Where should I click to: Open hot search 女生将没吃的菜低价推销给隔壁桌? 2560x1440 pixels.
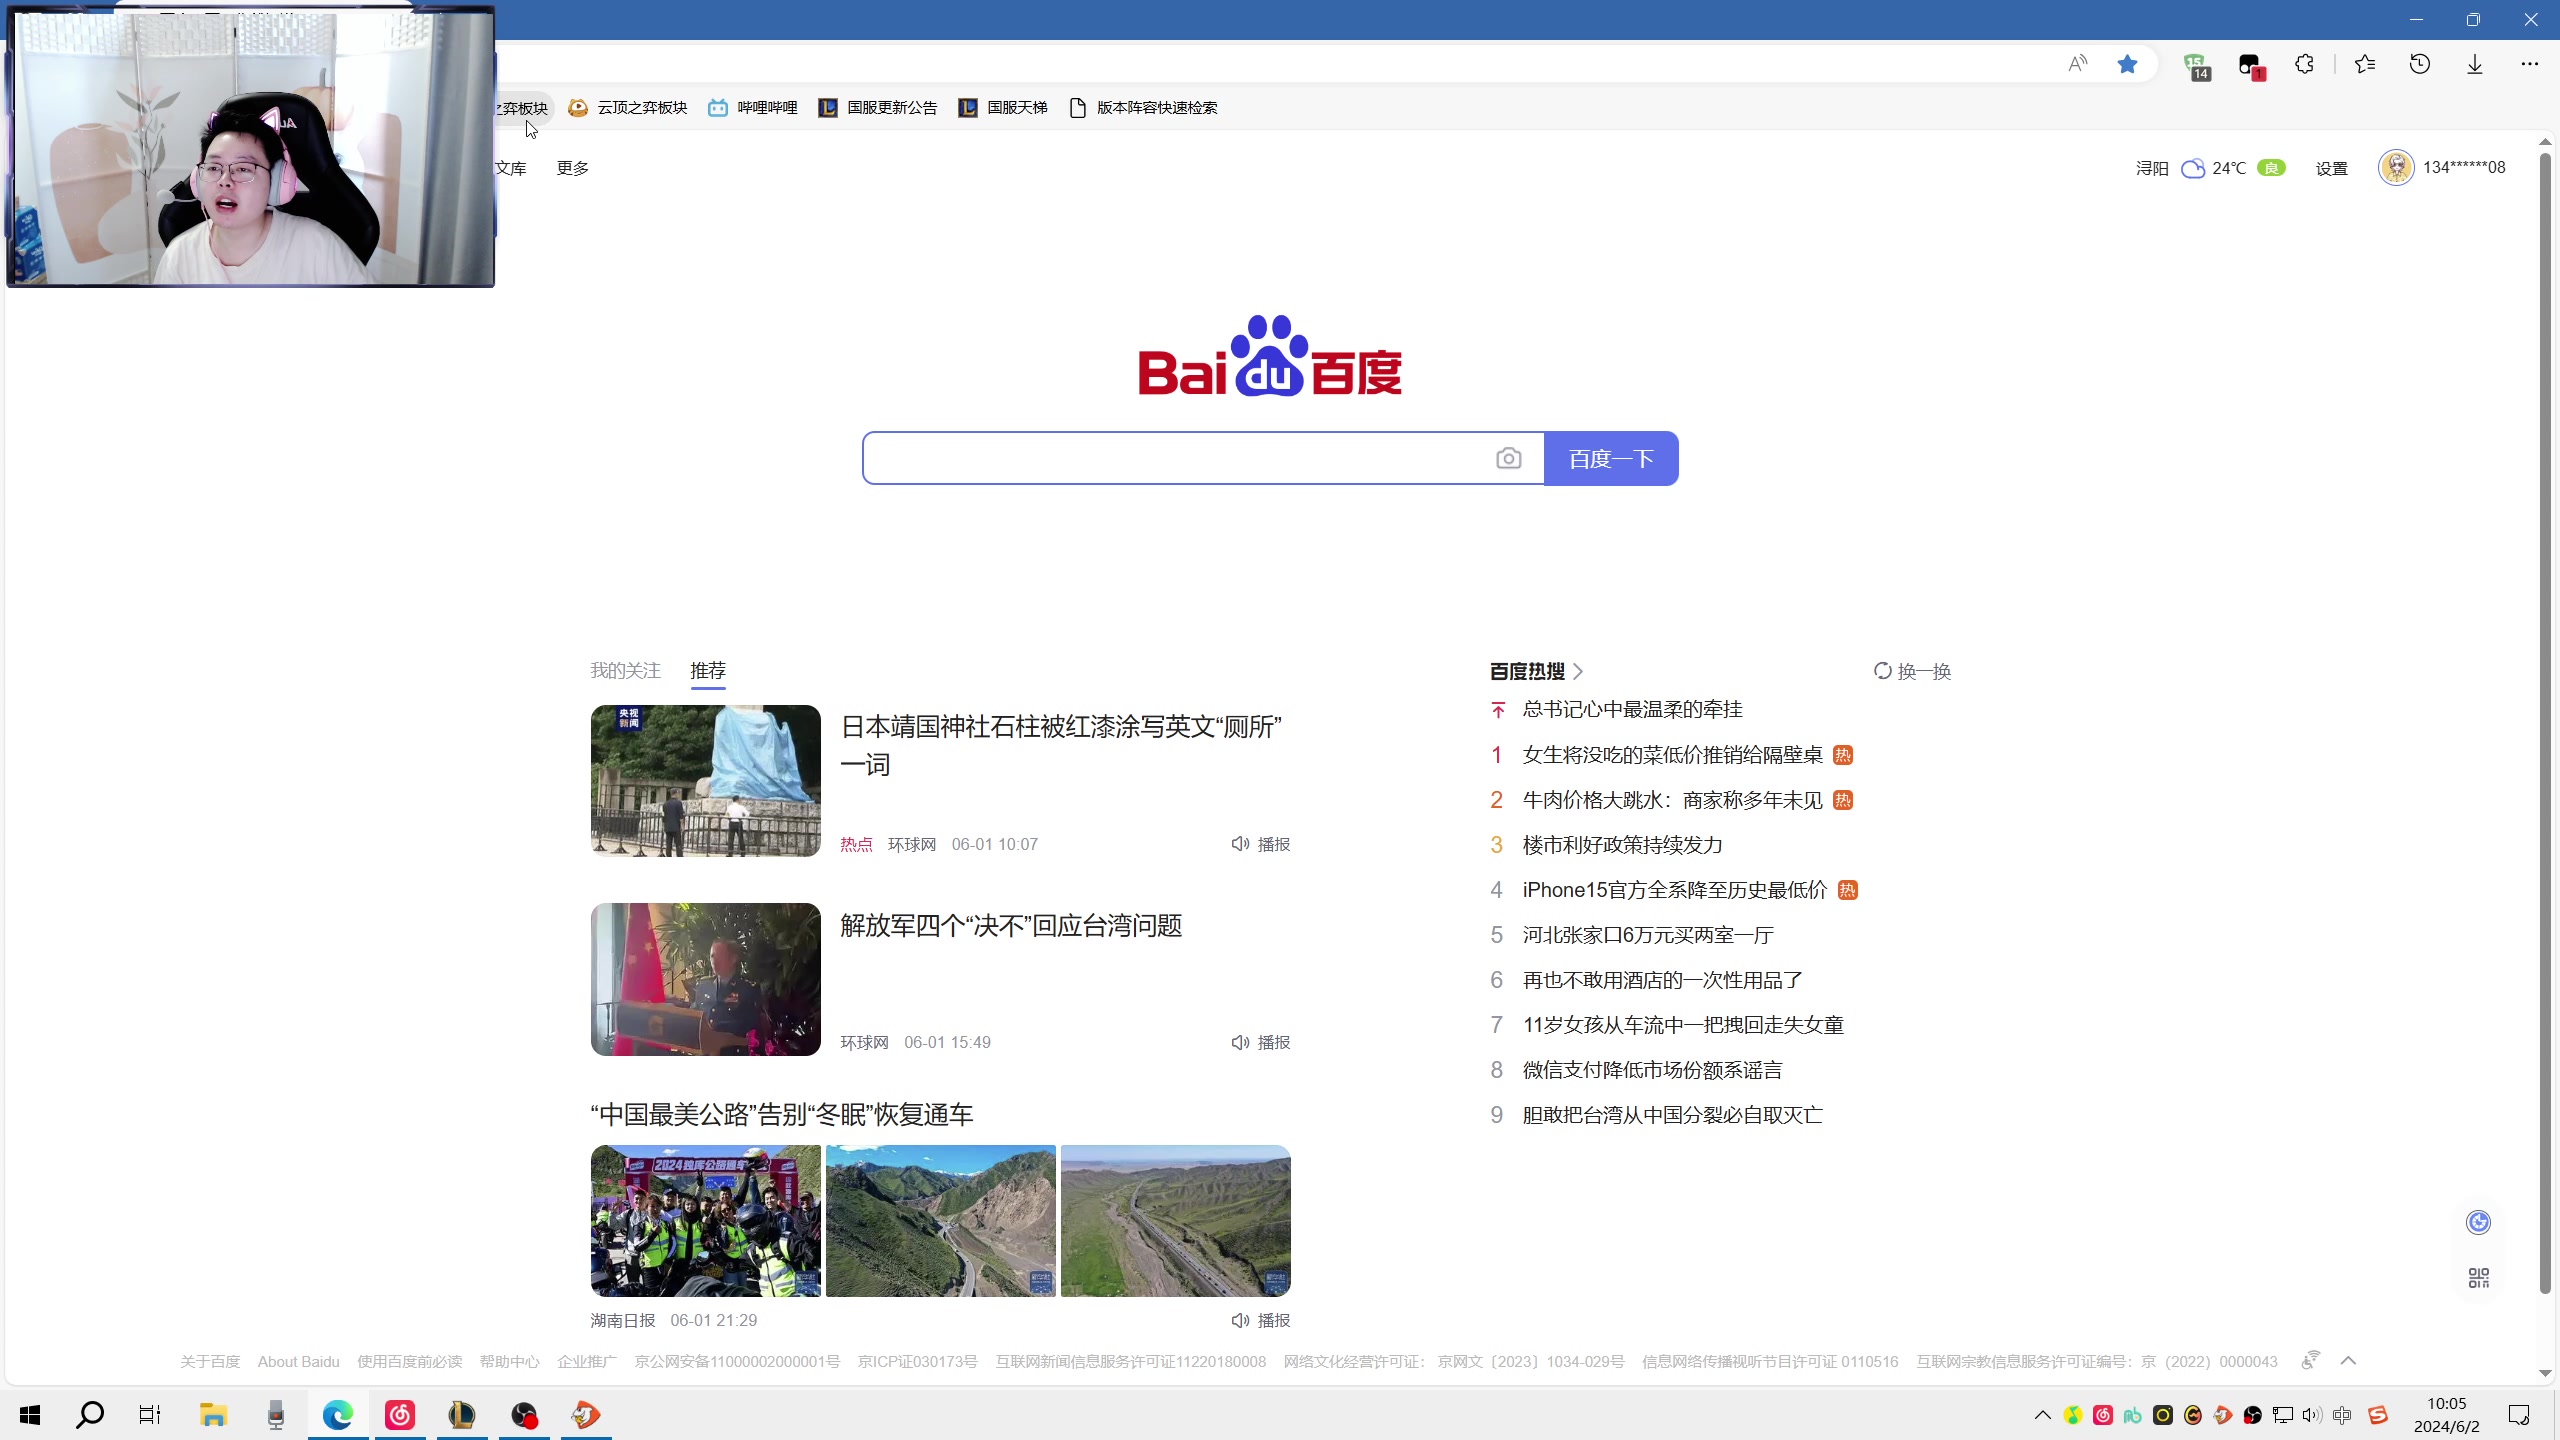click(1672, 755)
